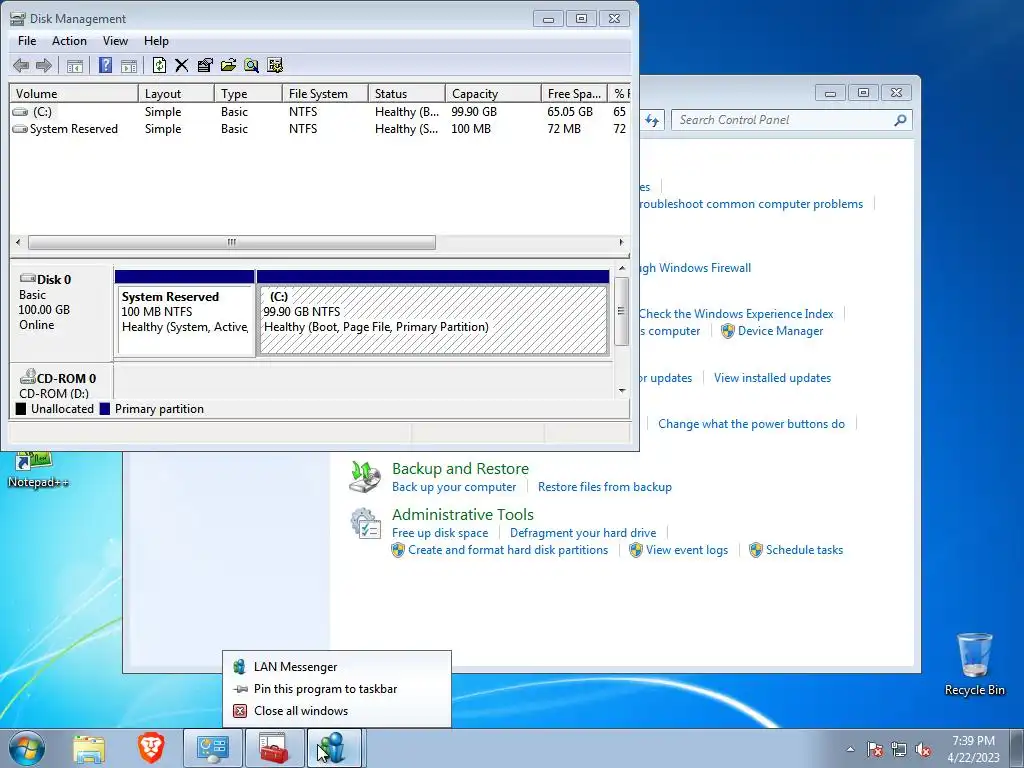Click the volume list scroll-right arrow
The height and width of the screenshot is (768, 1024).
tap(621, 242)
